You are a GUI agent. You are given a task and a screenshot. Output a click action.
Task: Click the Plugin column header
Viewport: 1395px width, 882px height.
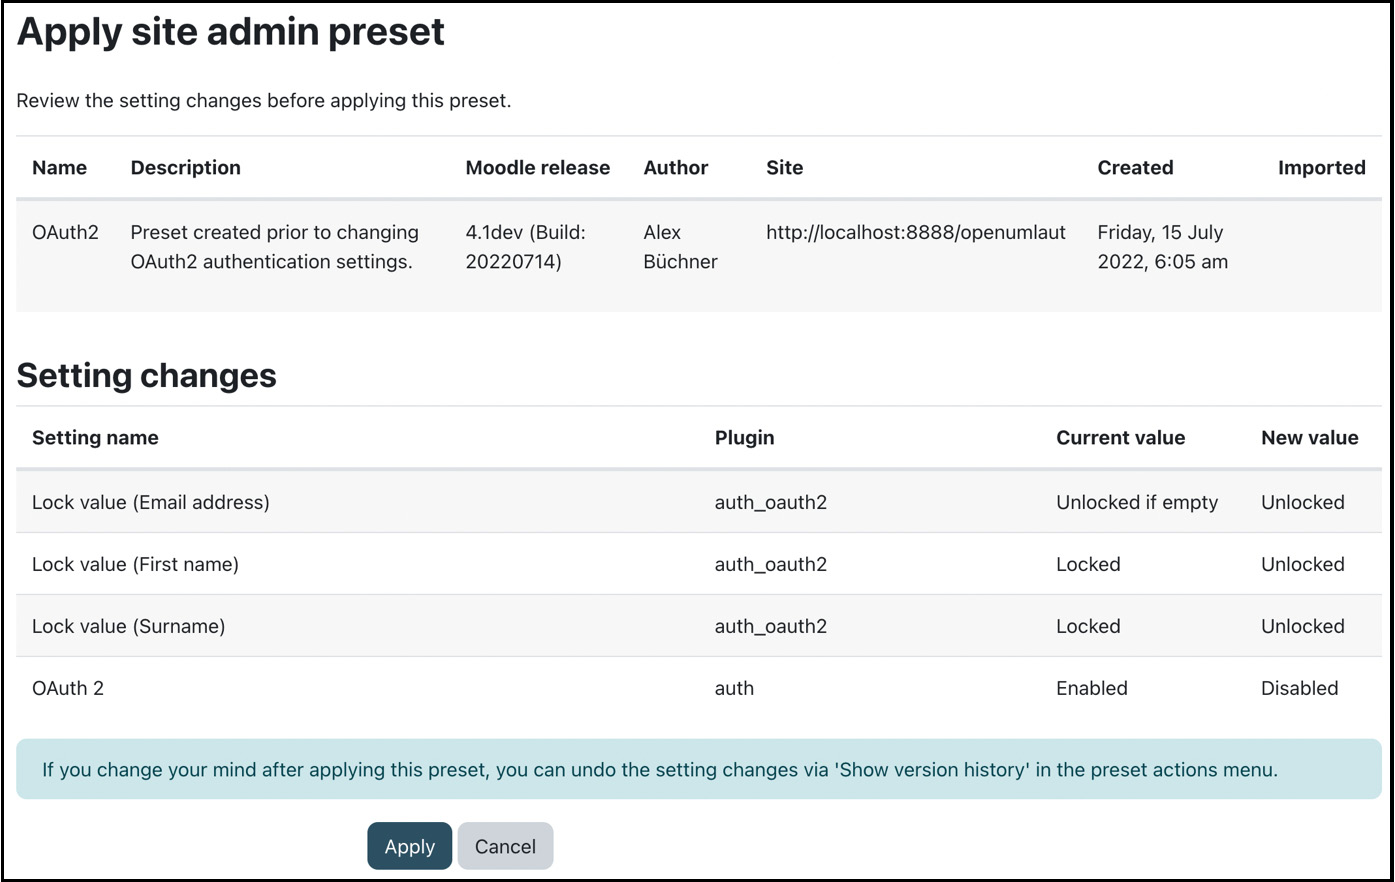click(744, 438)
